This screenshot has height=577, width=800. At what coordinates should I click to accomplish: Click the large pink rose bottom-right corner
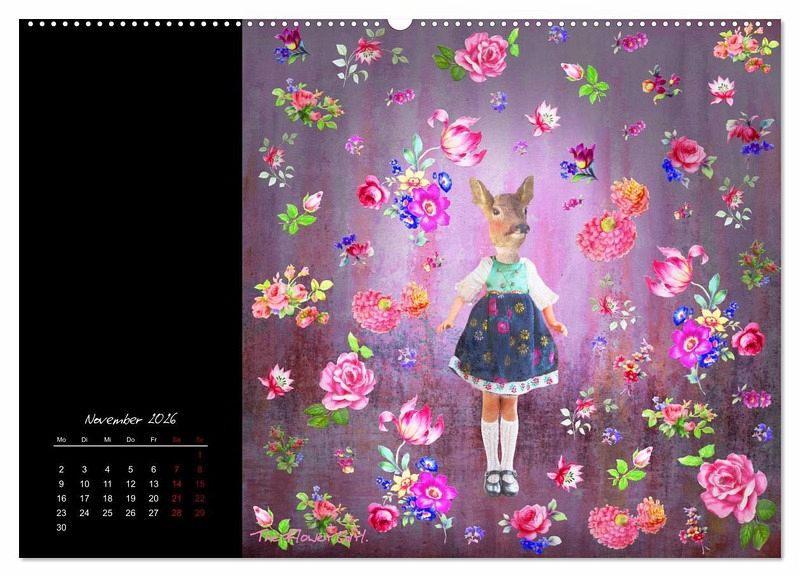tap(731, 486)
